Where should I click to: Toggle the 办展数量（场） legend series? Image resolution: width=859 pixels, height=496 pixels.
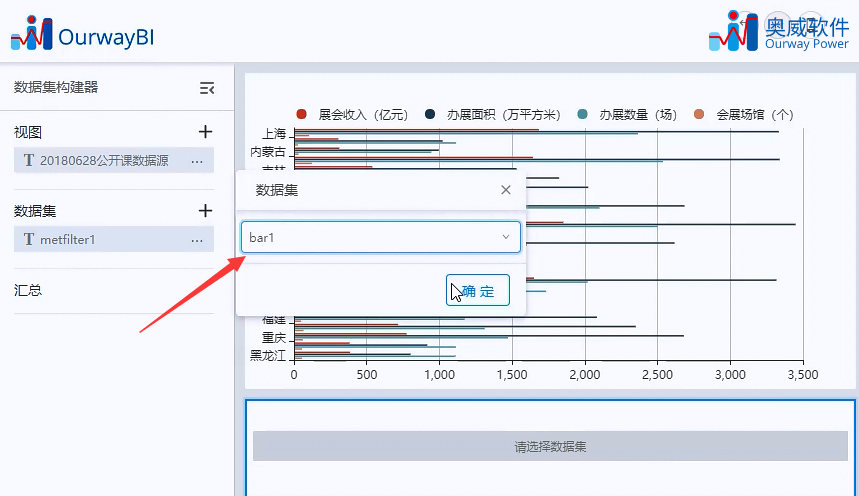point(627,115)
